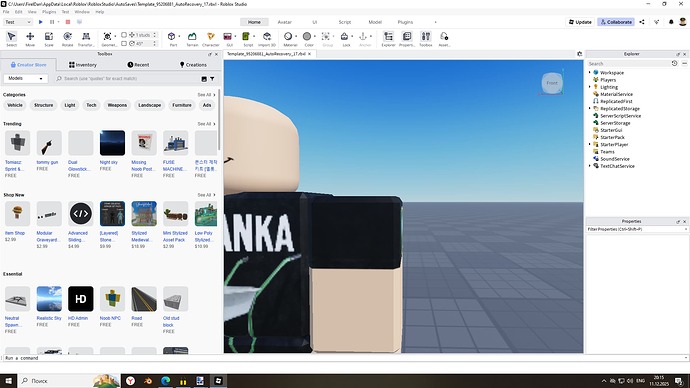Open the Character tool
The image size is (690, 388).
(x=211, y=39)
